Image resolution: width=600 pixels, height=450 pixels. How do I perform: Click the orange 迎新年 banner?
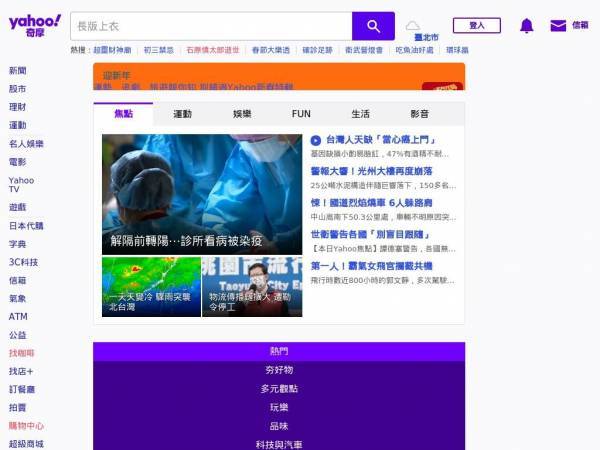[x=279, y=77]
